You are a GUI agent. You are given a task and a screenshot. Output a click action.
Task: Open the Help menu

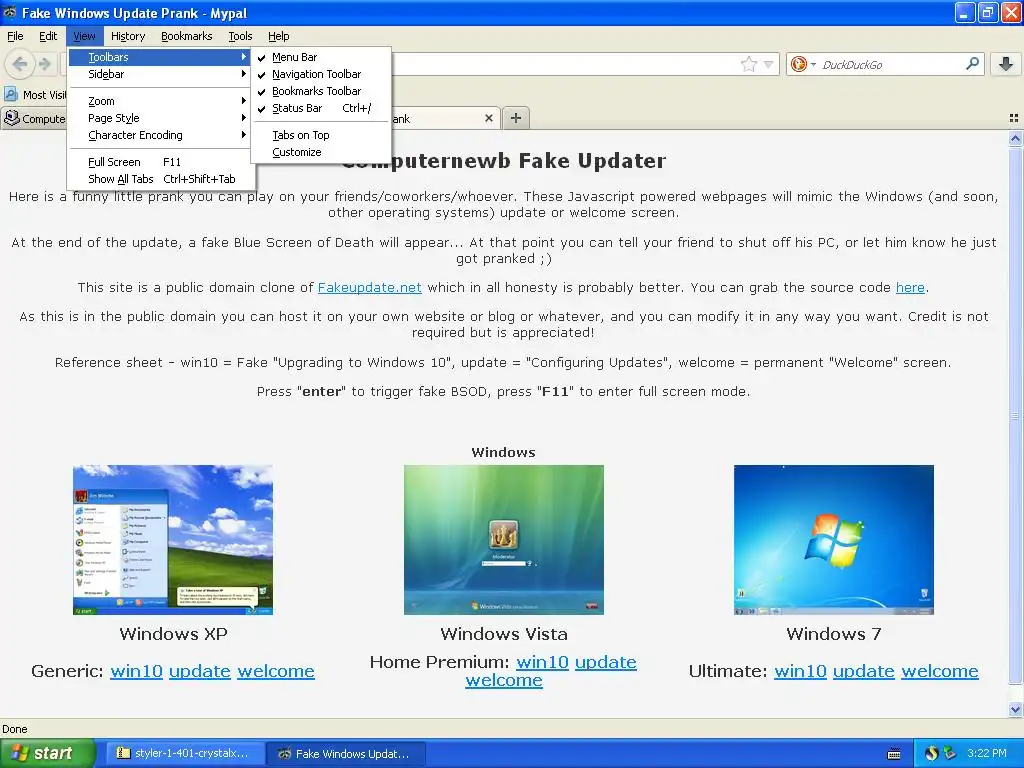(x=279, y=36)
